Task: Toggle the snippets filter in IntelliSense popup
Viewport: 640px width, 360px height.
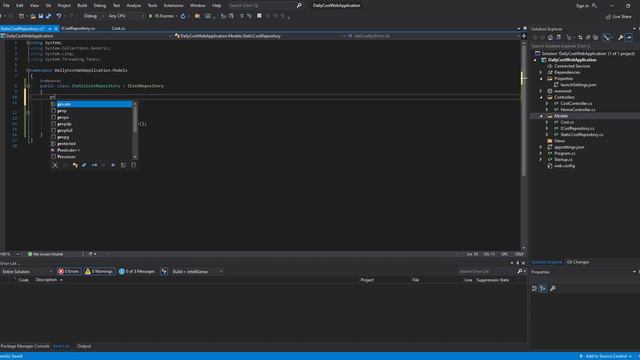Action: 133,165
